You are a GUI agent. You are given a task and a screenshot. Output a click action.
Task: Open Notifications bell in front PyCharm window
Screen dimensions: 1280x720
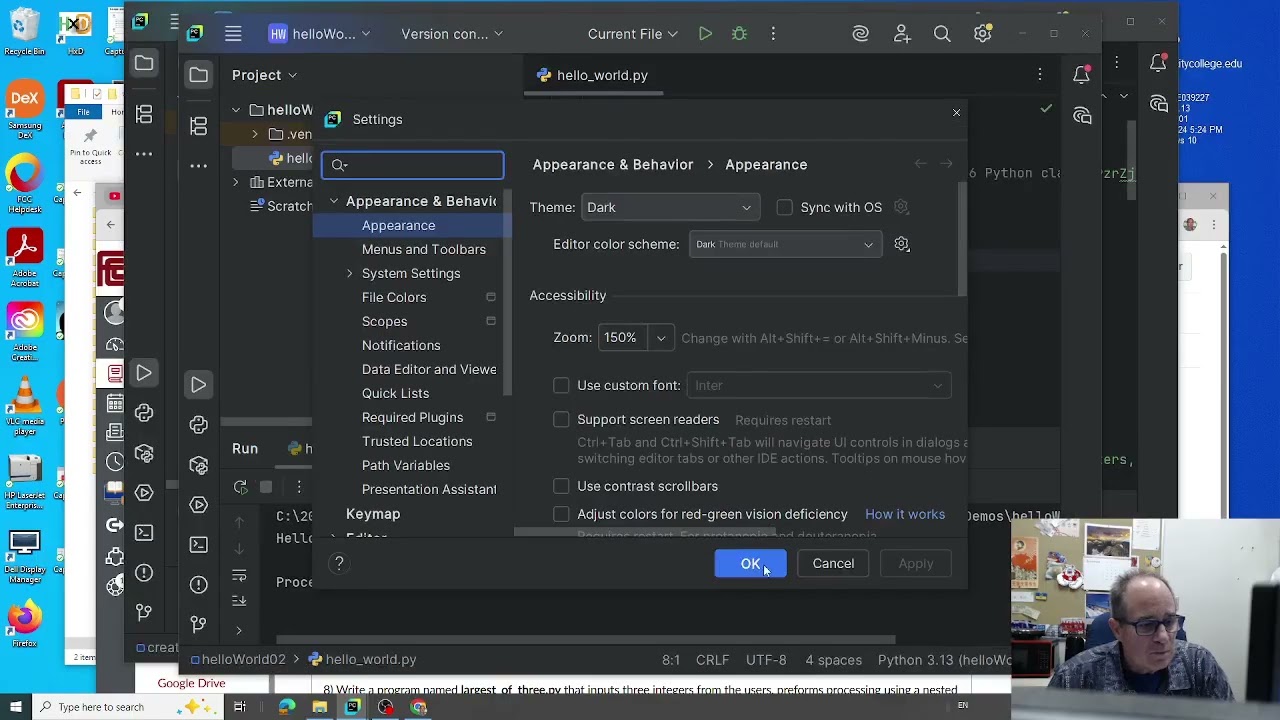pyautogui.click(x=1081, y=75)
